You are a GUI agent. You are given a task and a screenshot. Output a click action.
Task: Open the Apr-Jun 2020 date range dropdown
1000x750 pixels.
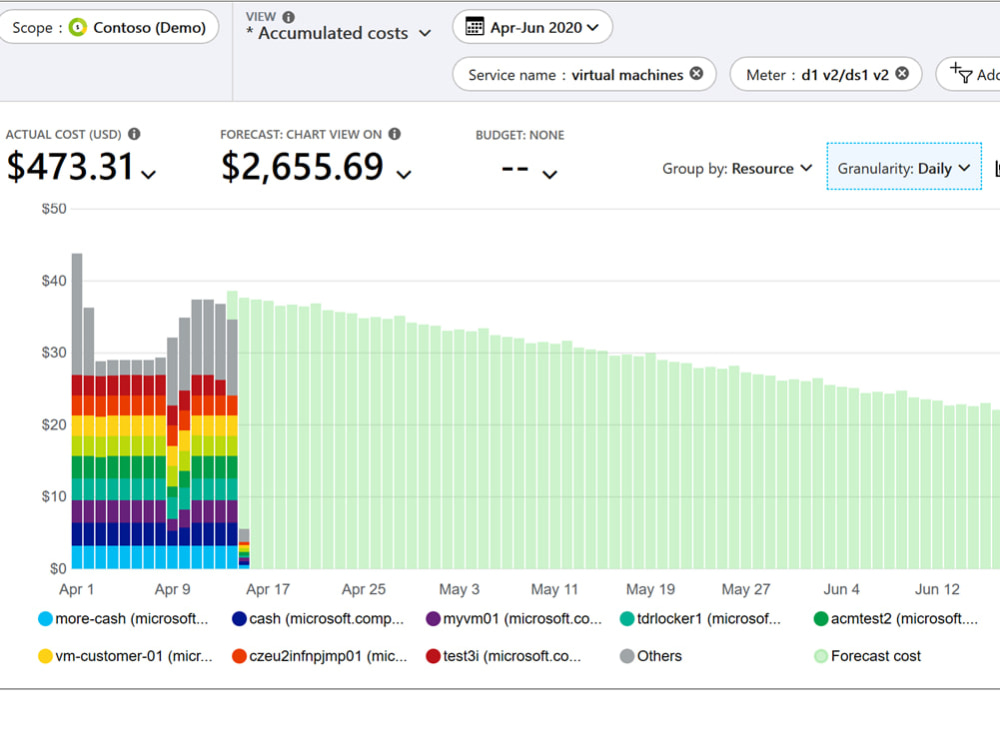(532, 27)
